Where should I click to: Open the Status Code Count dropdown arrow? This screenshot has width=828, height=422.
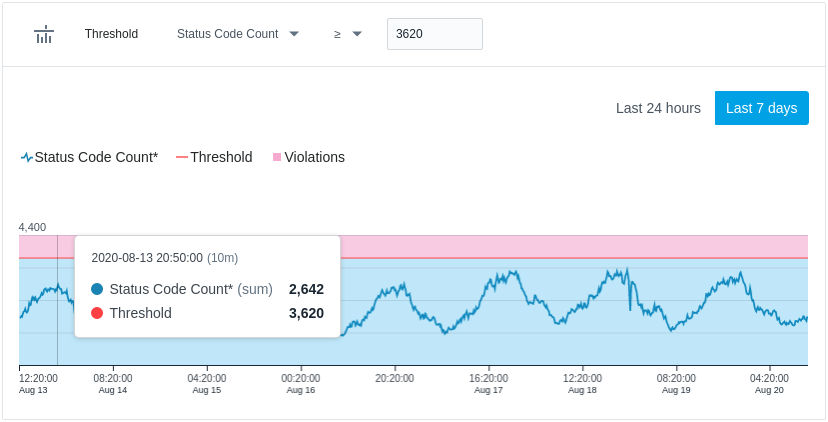click(x=294, y=34)
